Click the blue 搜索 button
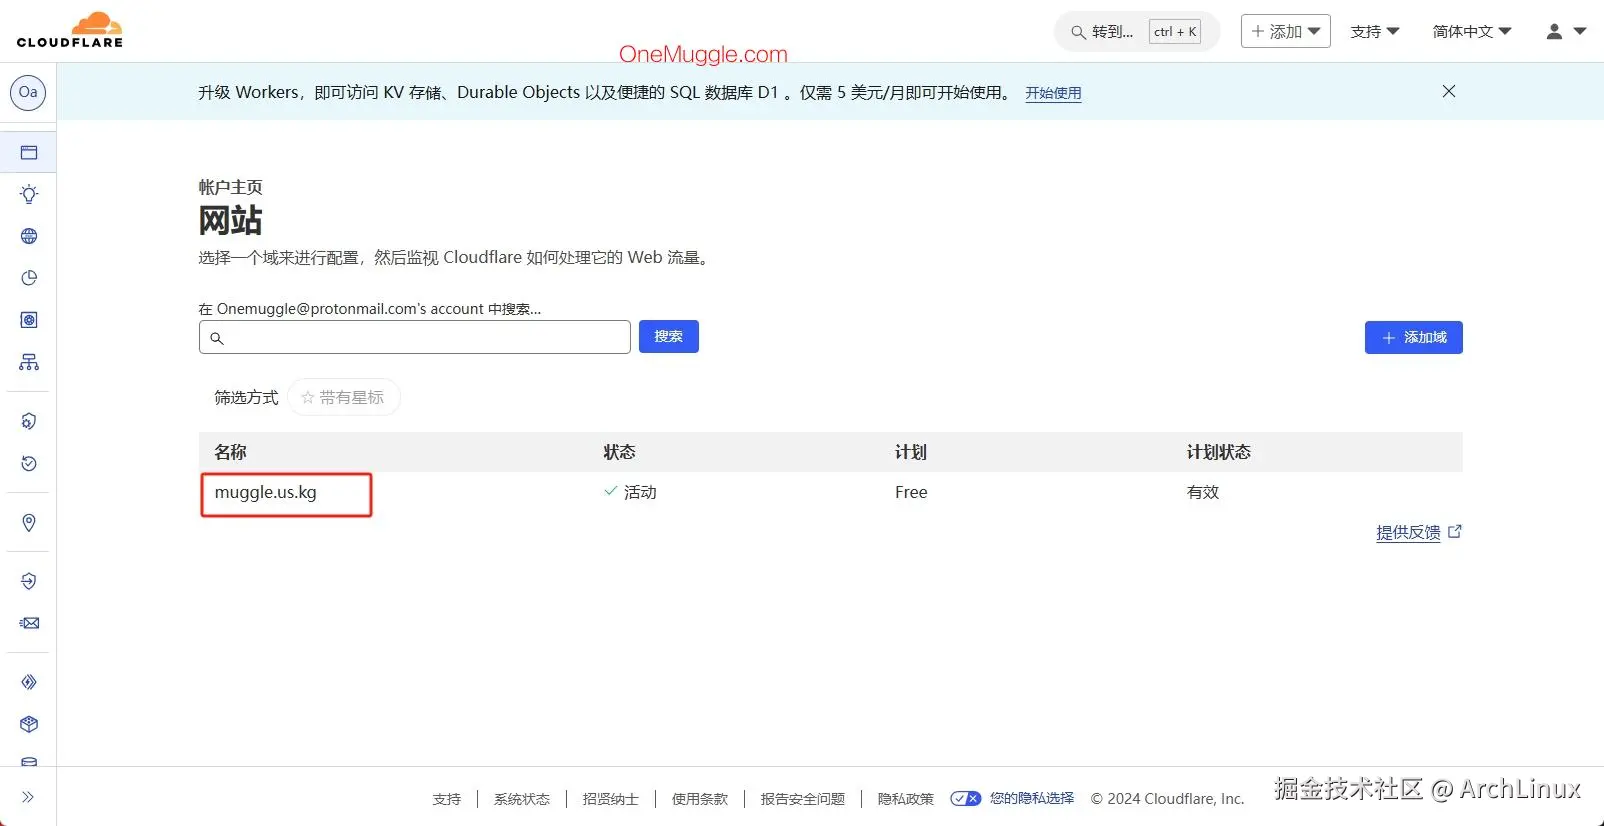This screenshot has height=826, width=1604. pos(669,336)
